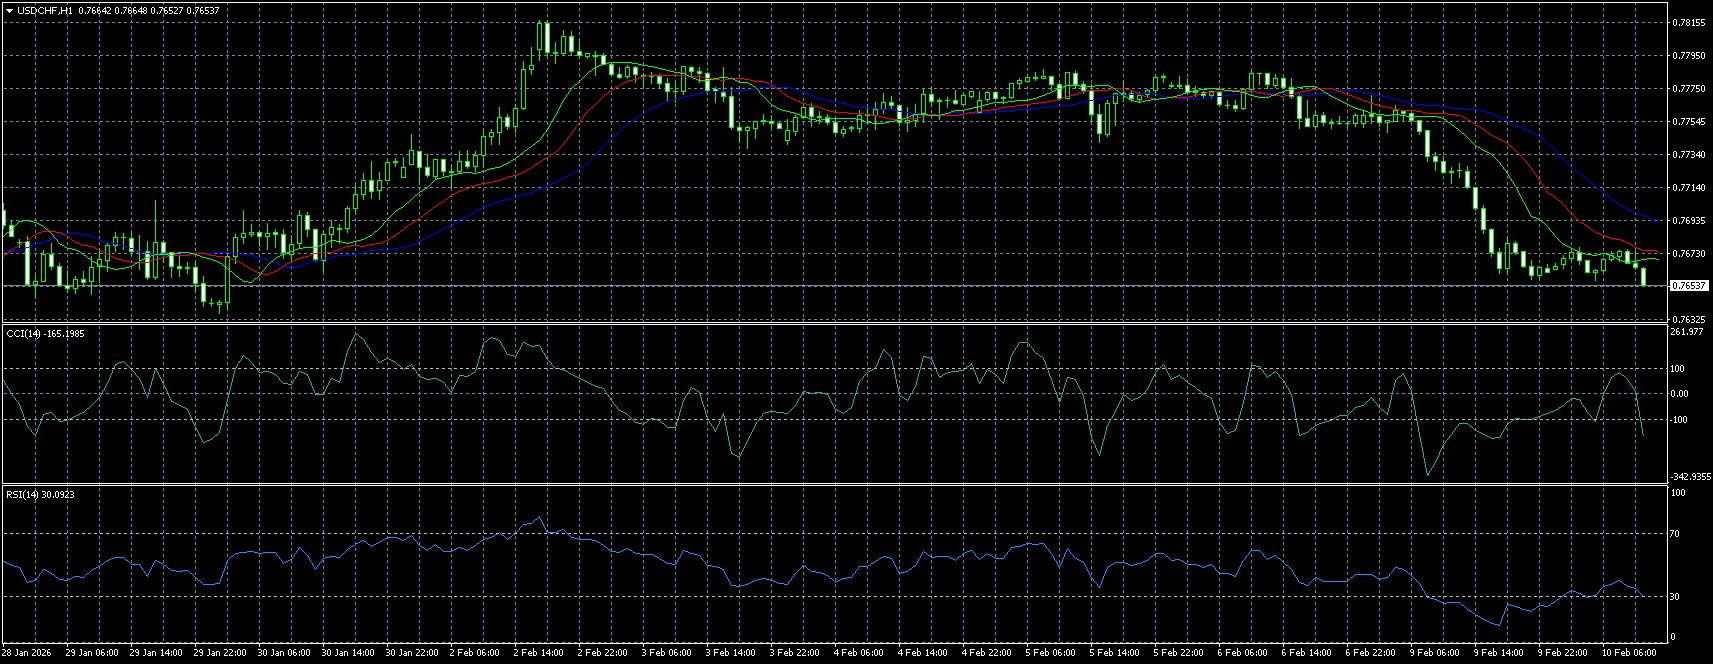Click the 0.77545 price level
The height and width of the screenshot is (664, 1713).
pyautogui.click(x=1688, y=121)
